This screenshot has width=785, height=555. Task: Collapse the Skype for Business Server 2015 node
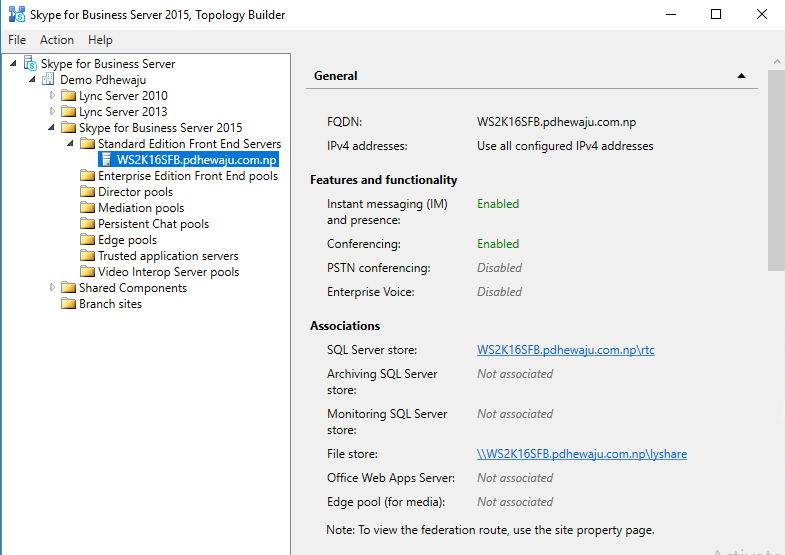point(52,127)
